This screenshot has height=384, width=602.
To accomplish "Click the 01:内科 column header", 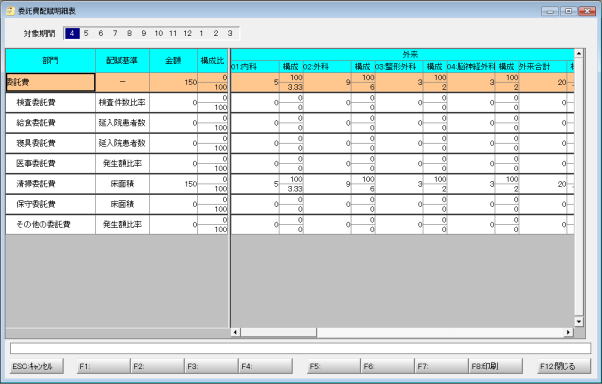I will tap(255, 67).
